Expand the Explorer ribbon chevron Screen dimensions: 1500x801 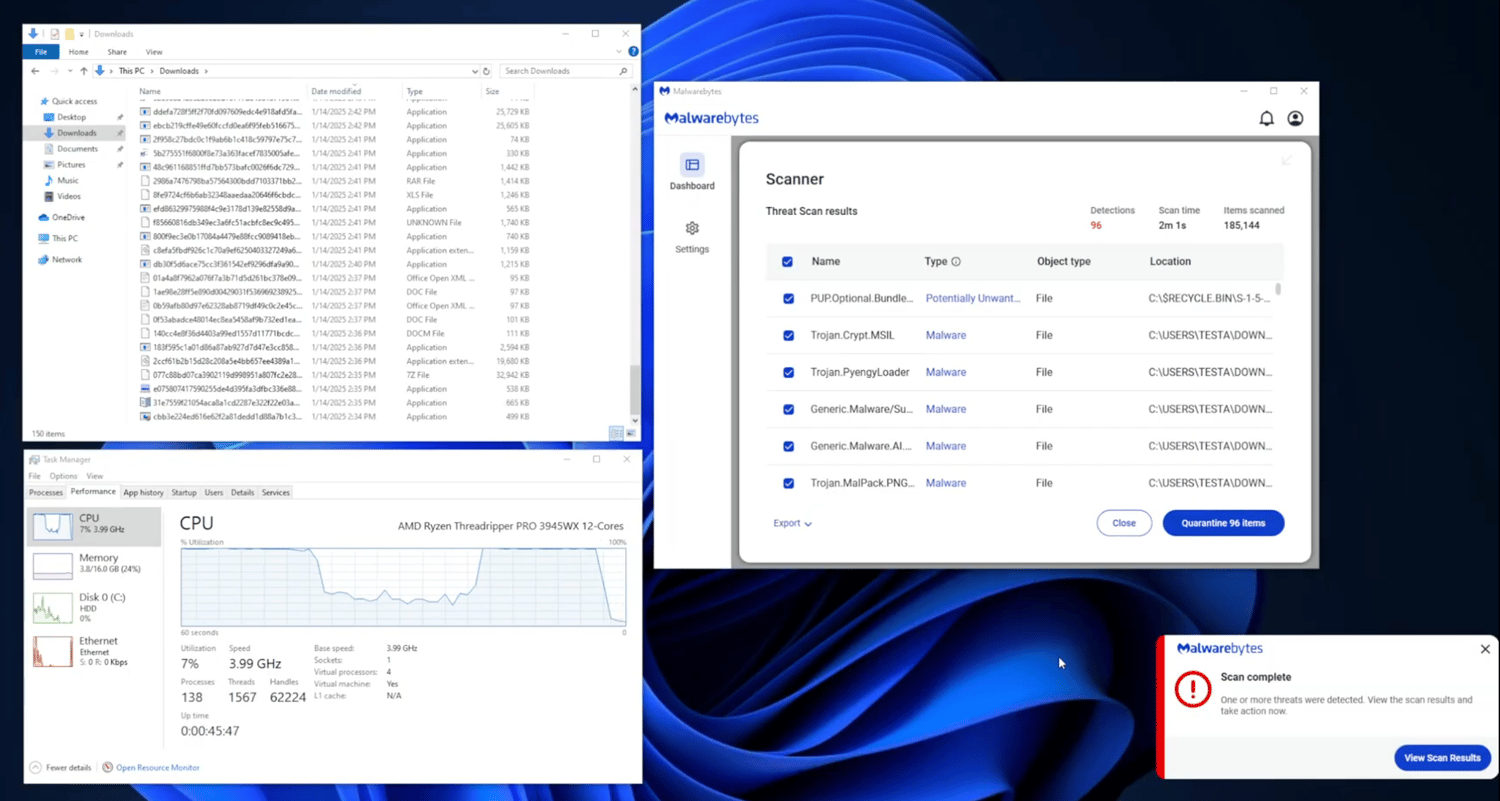(x=620, y=52)
